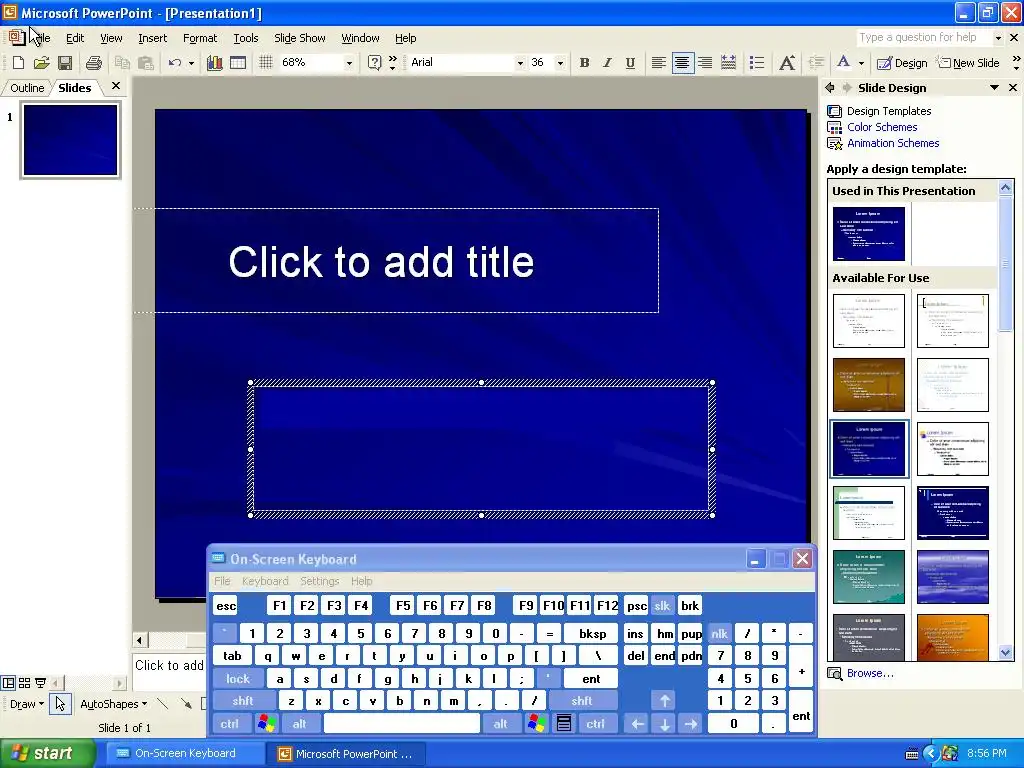Image resolution: width=1024 pixels, height=768 pixels.
Task: Open the Font Color dropdown arrow
Action: tap(861, 63)
